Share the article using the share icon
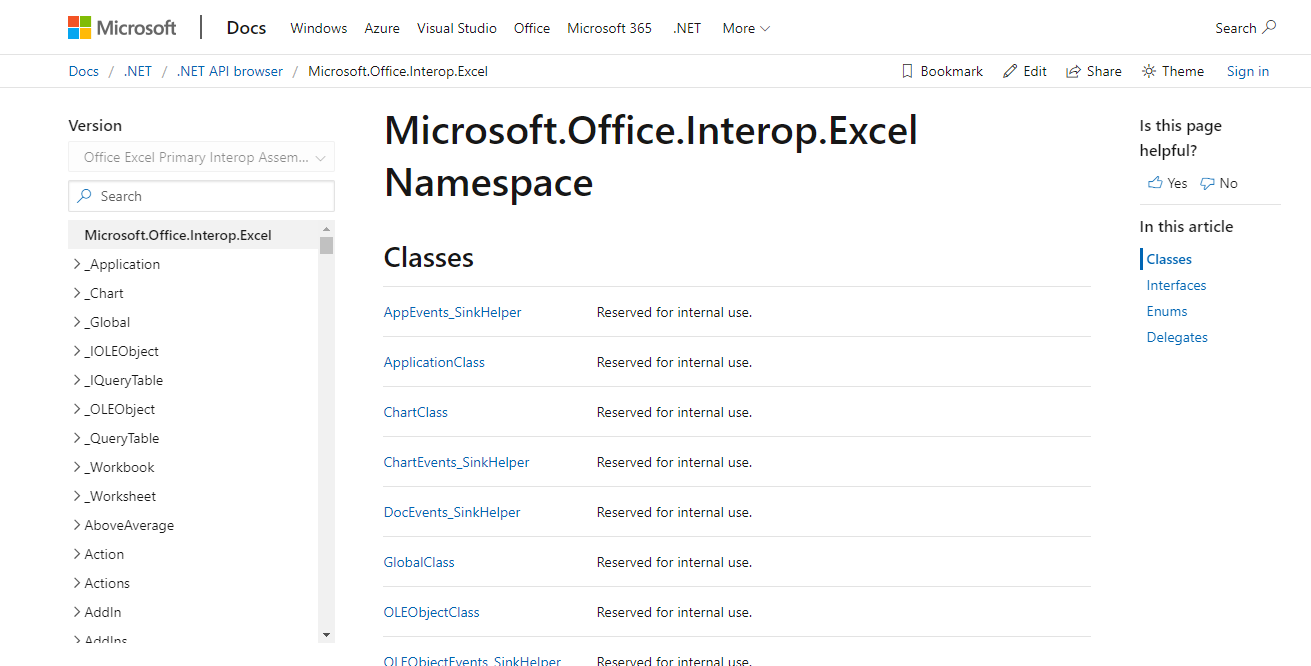1311x666 pixels. 1071,71
